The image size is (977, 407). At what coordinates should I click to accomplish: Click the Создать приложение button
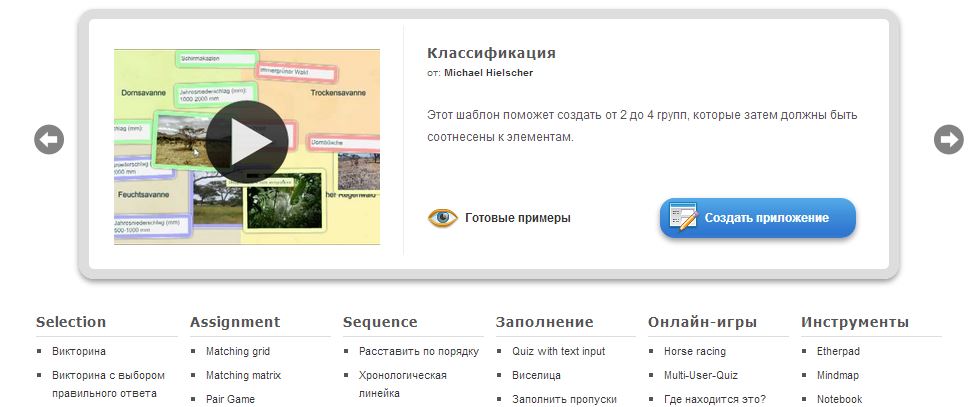pos(758,218)
